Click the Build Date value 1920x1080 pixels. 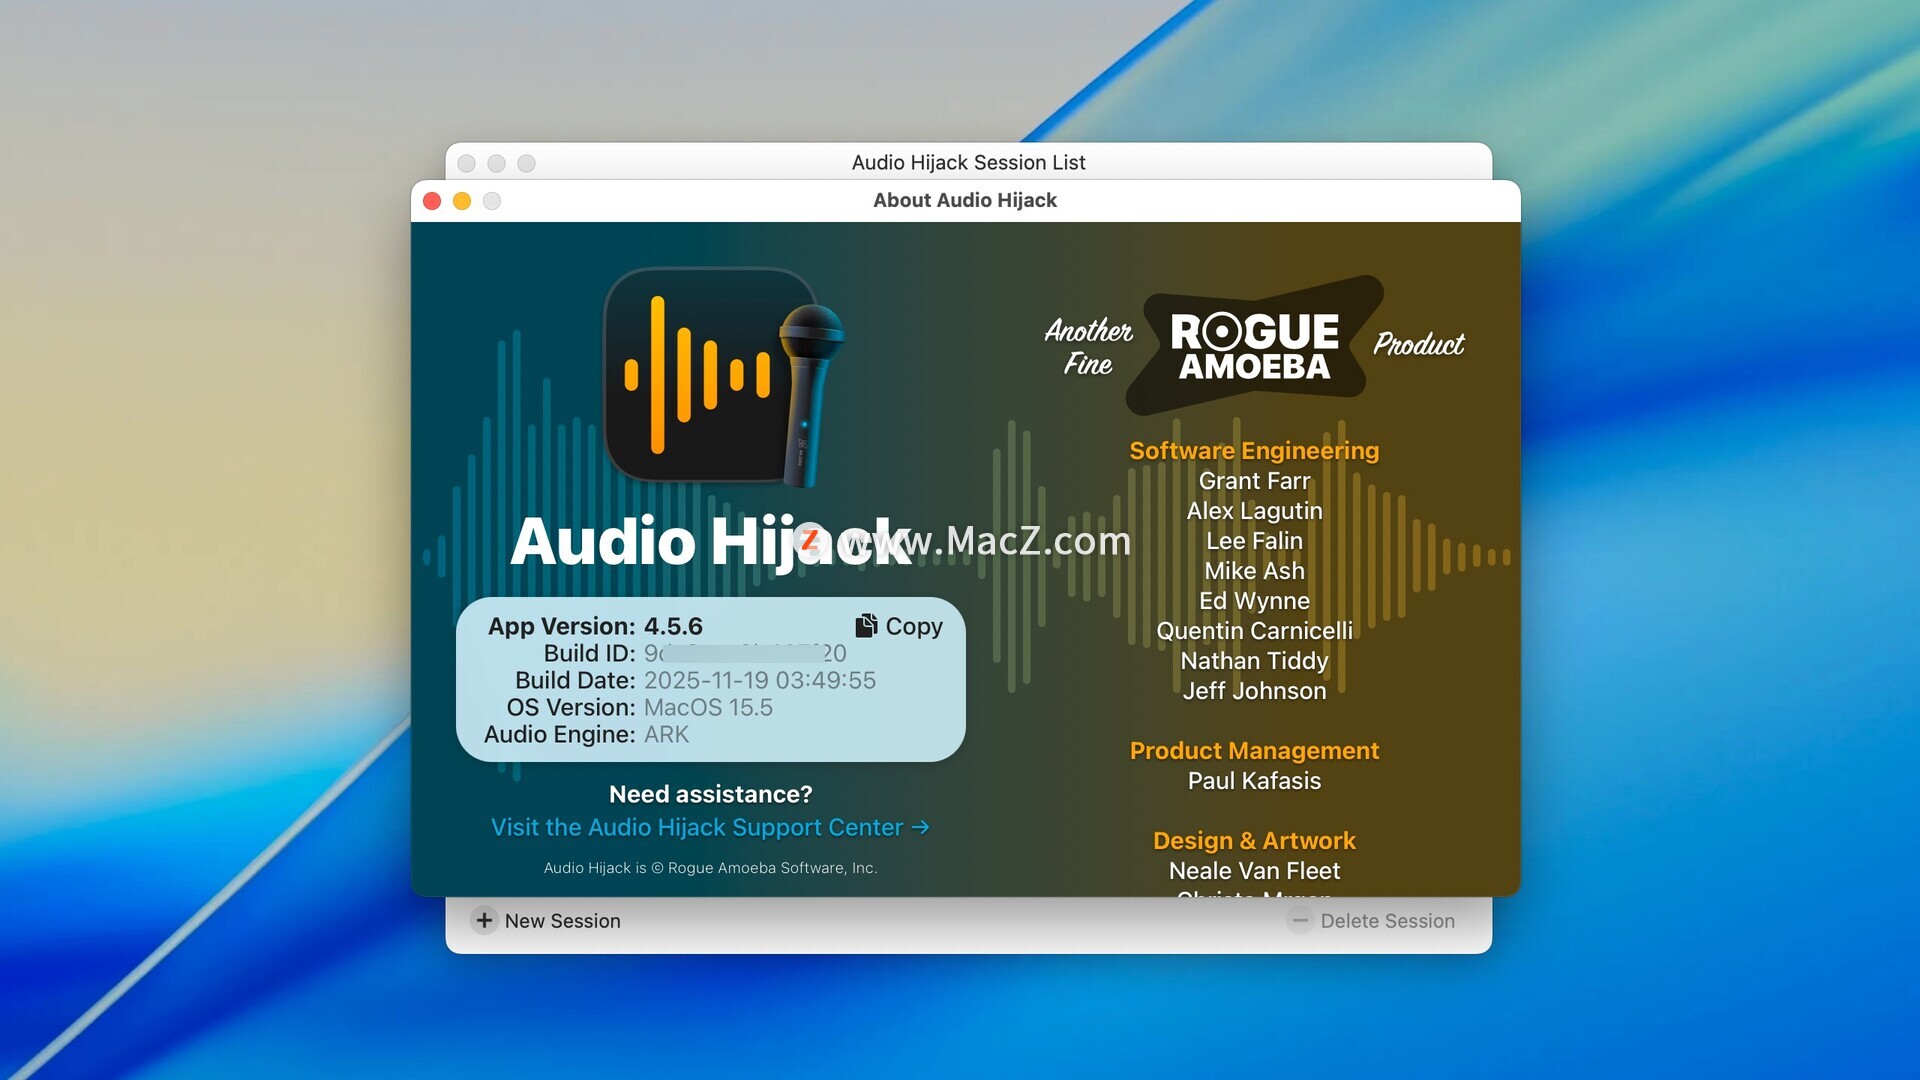tap(759, 680)
